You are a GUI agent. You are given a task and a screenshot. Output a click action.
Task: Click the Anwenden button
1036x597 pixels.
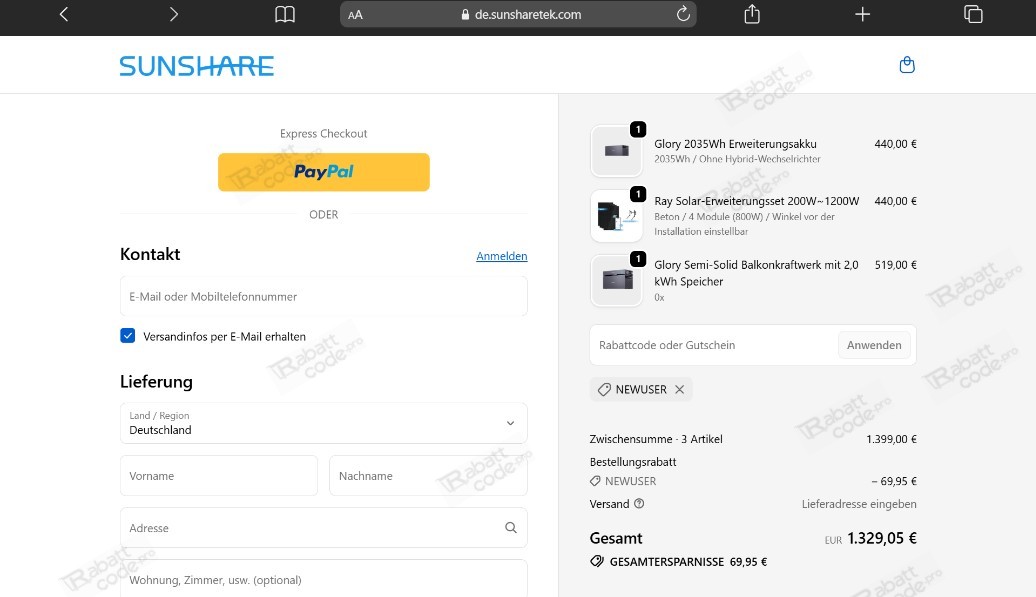click(x=874, y=345)
